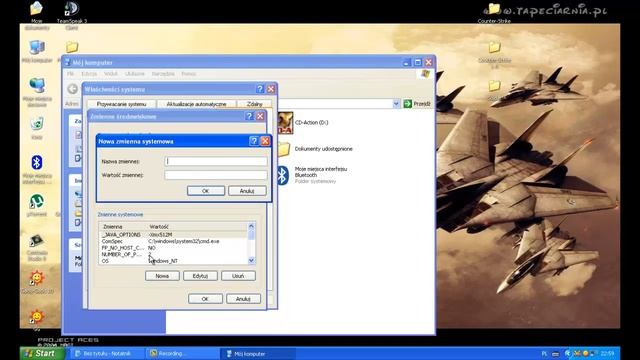Confirm new system variable with OK
640x360 pixels.
click(206, 191)
